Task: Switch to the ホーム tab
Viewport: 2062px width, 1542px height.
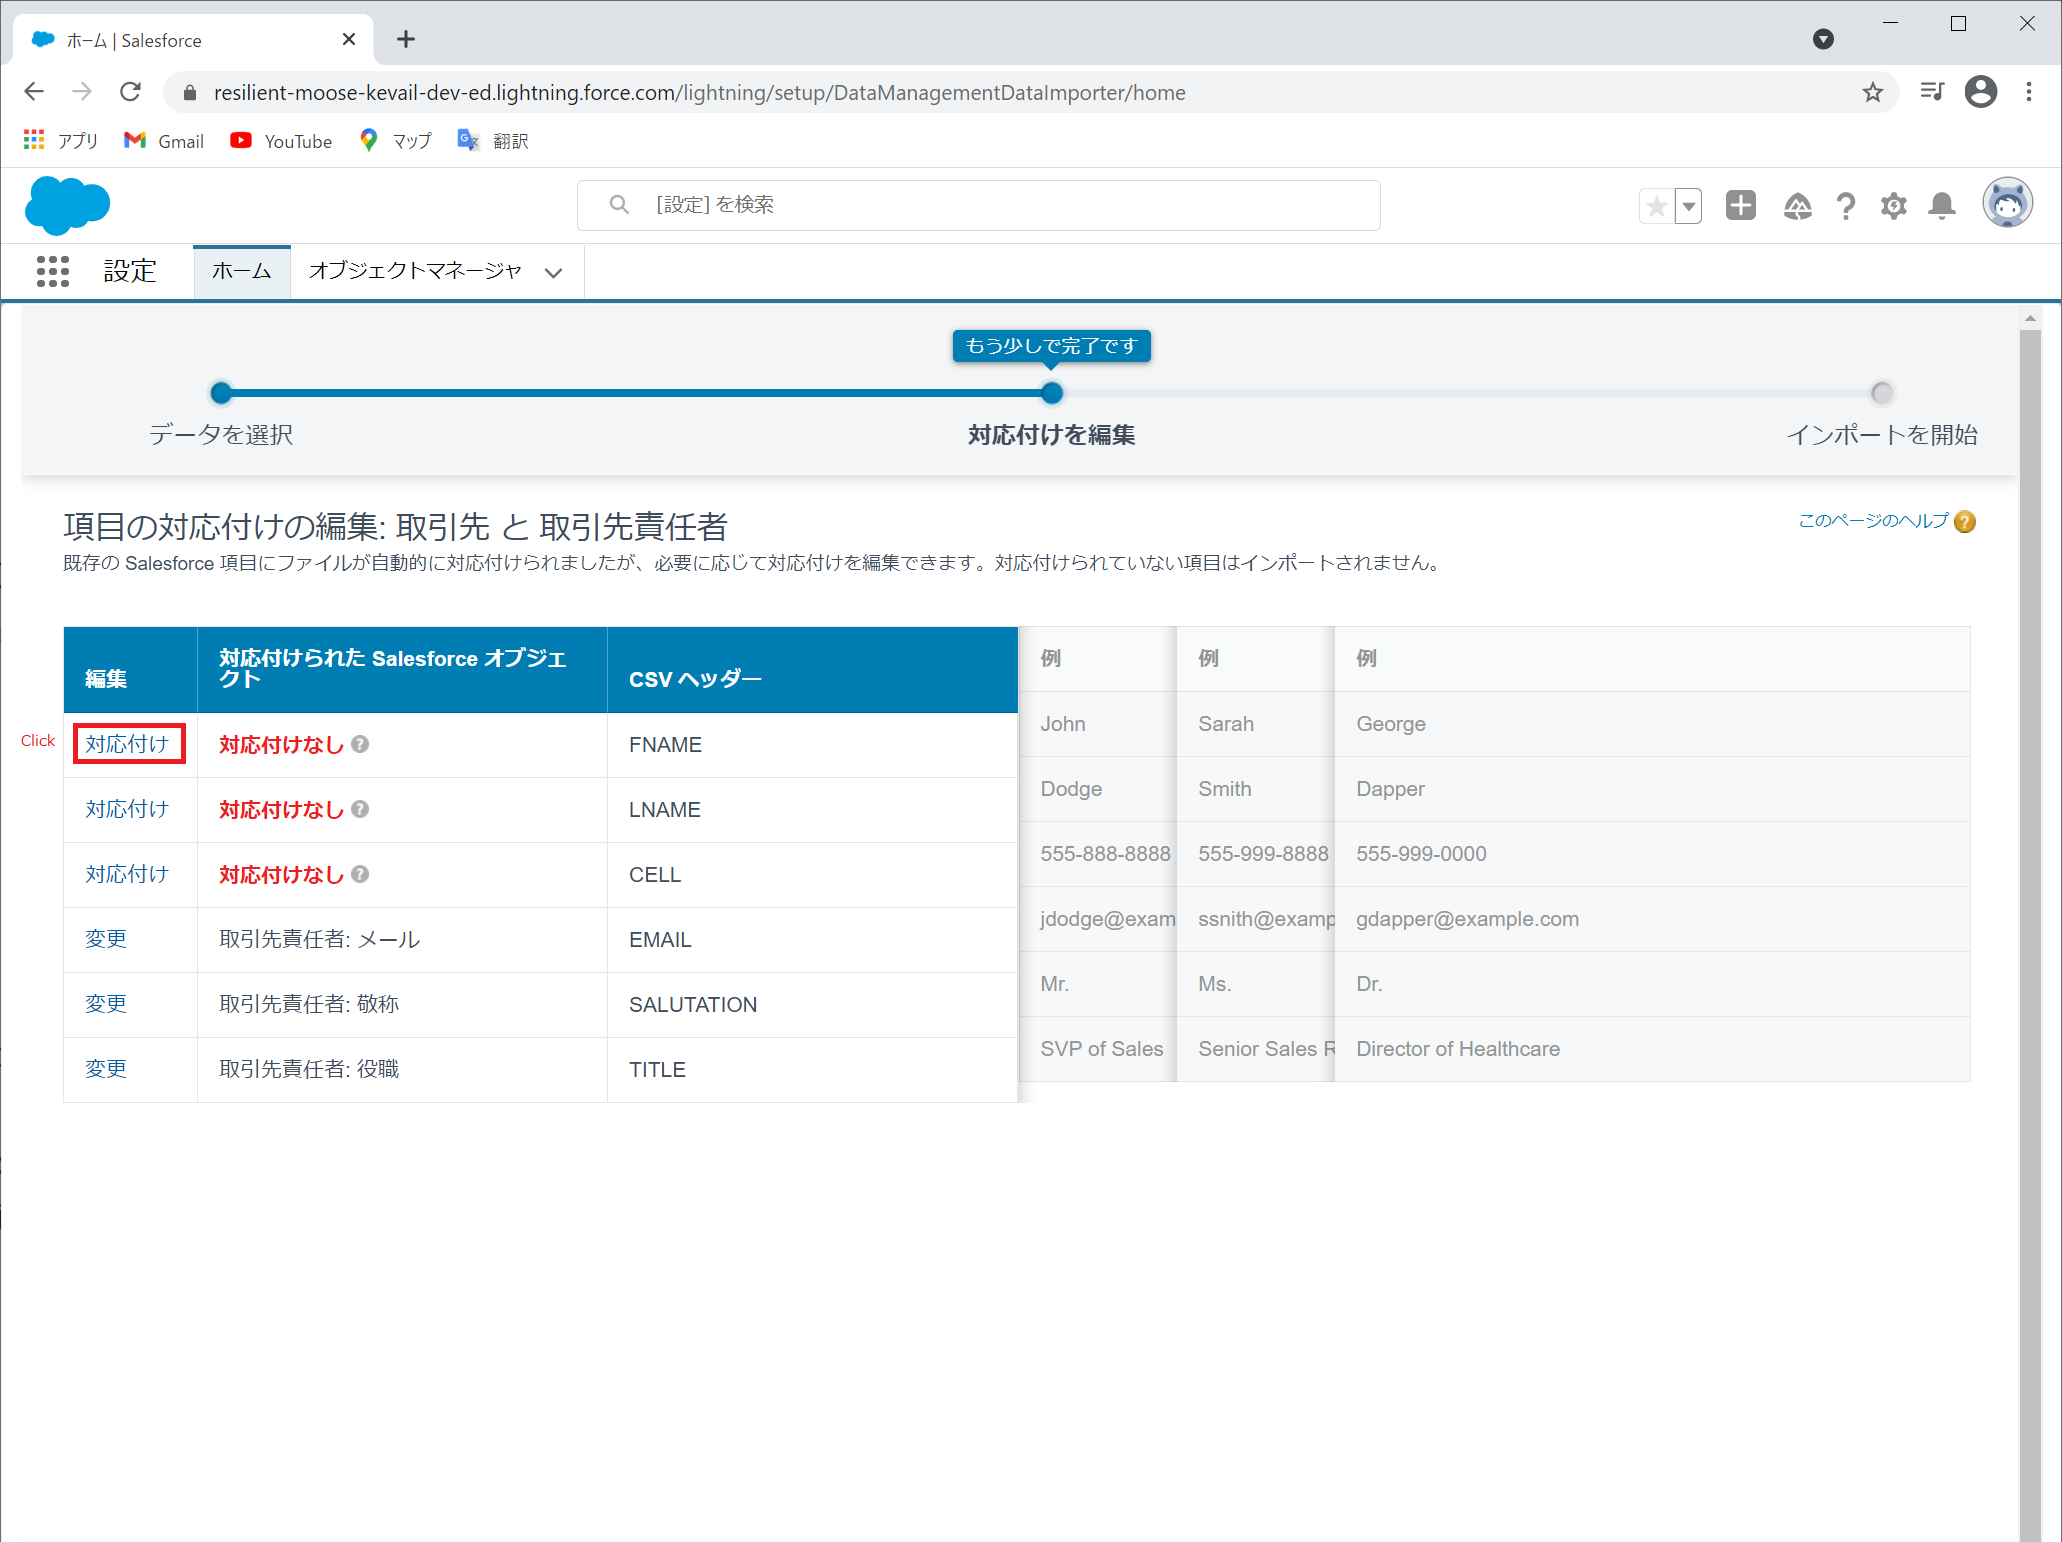Action: [x=241, y=271]
